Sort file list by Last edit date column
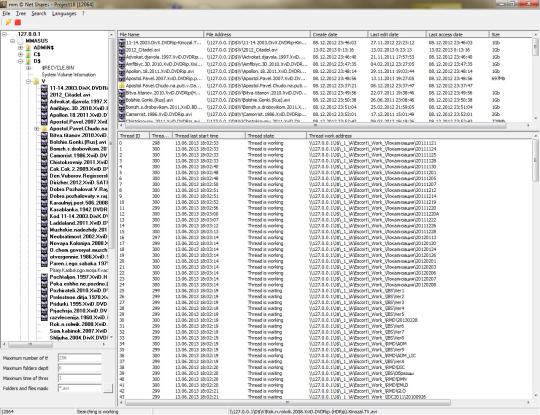Image resolution: width=540 pixels, height=415 pixels. tap(397, 34)
